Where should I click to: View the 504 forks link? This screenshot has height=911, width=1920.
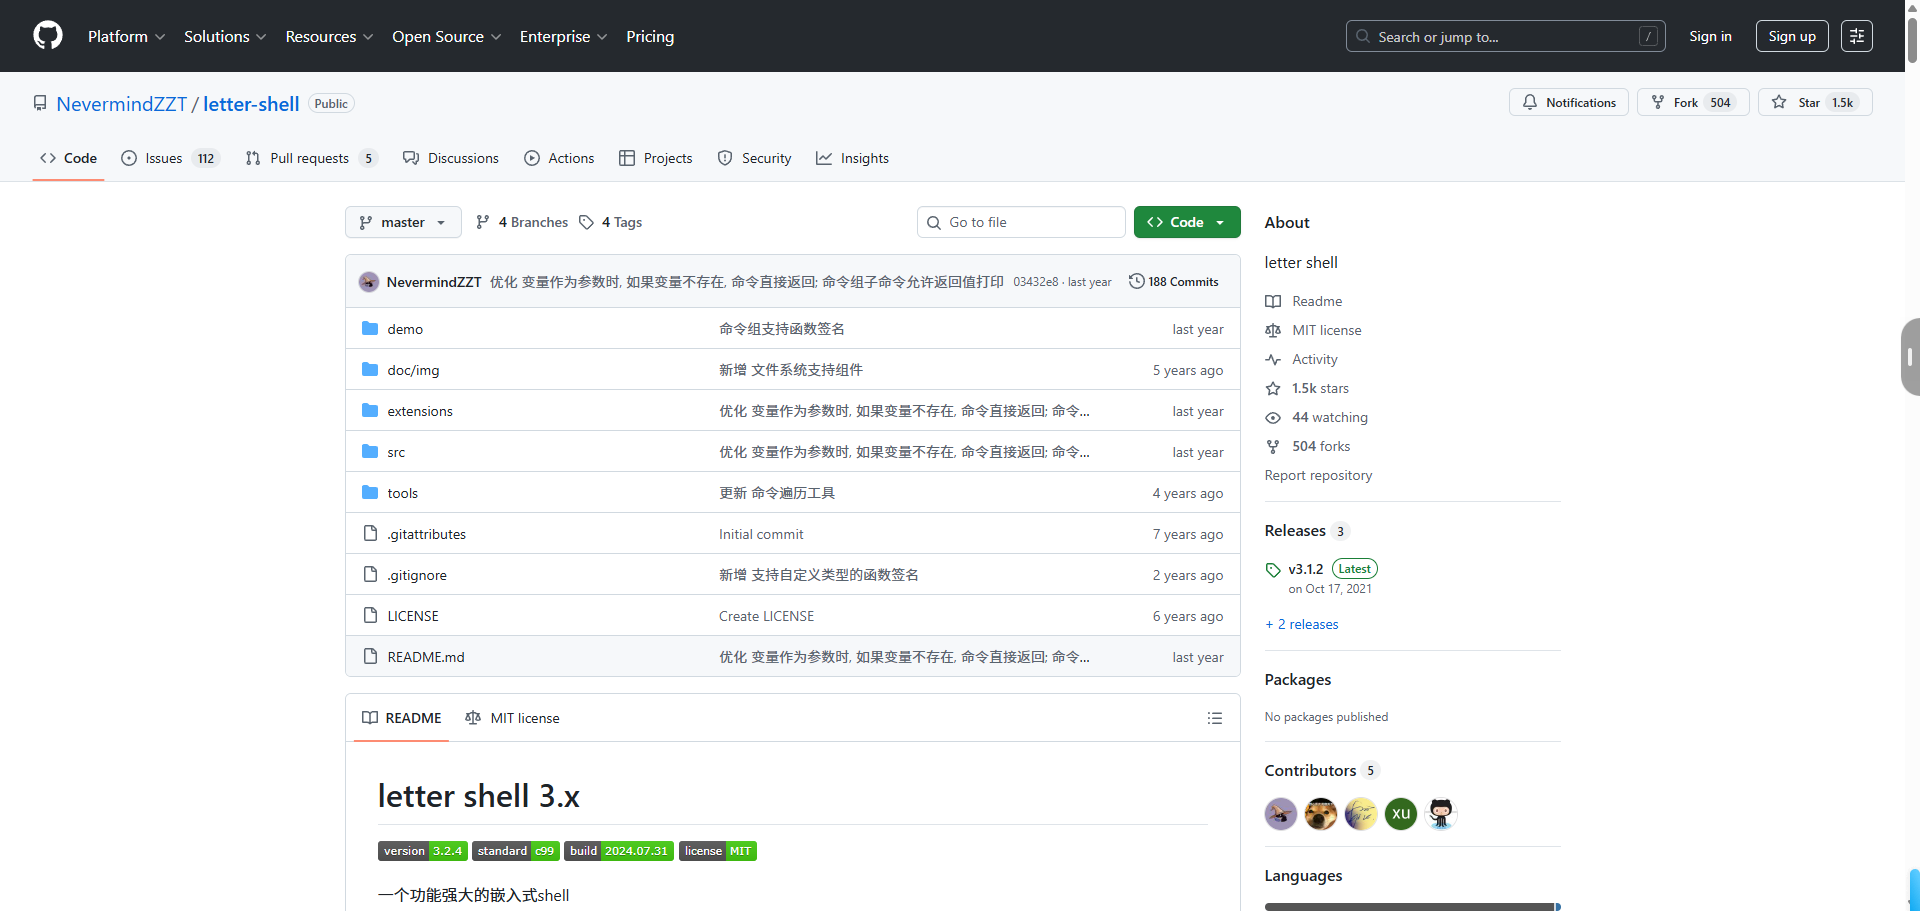1308,446
